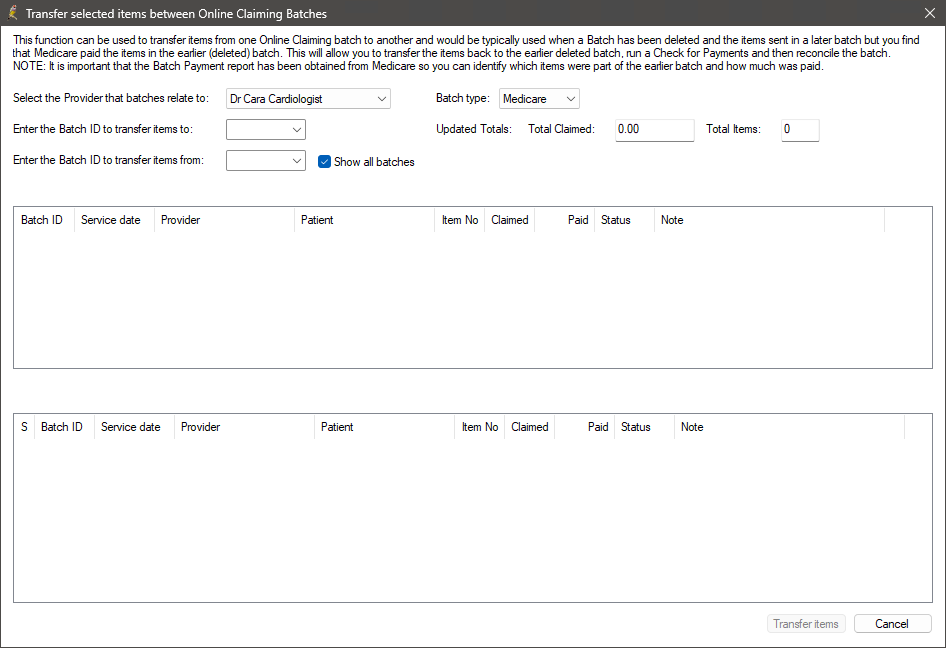This screenshot has height=648, width=946.
Task: Click the 'Updated Totals:' label
Action: click(474, 129)
